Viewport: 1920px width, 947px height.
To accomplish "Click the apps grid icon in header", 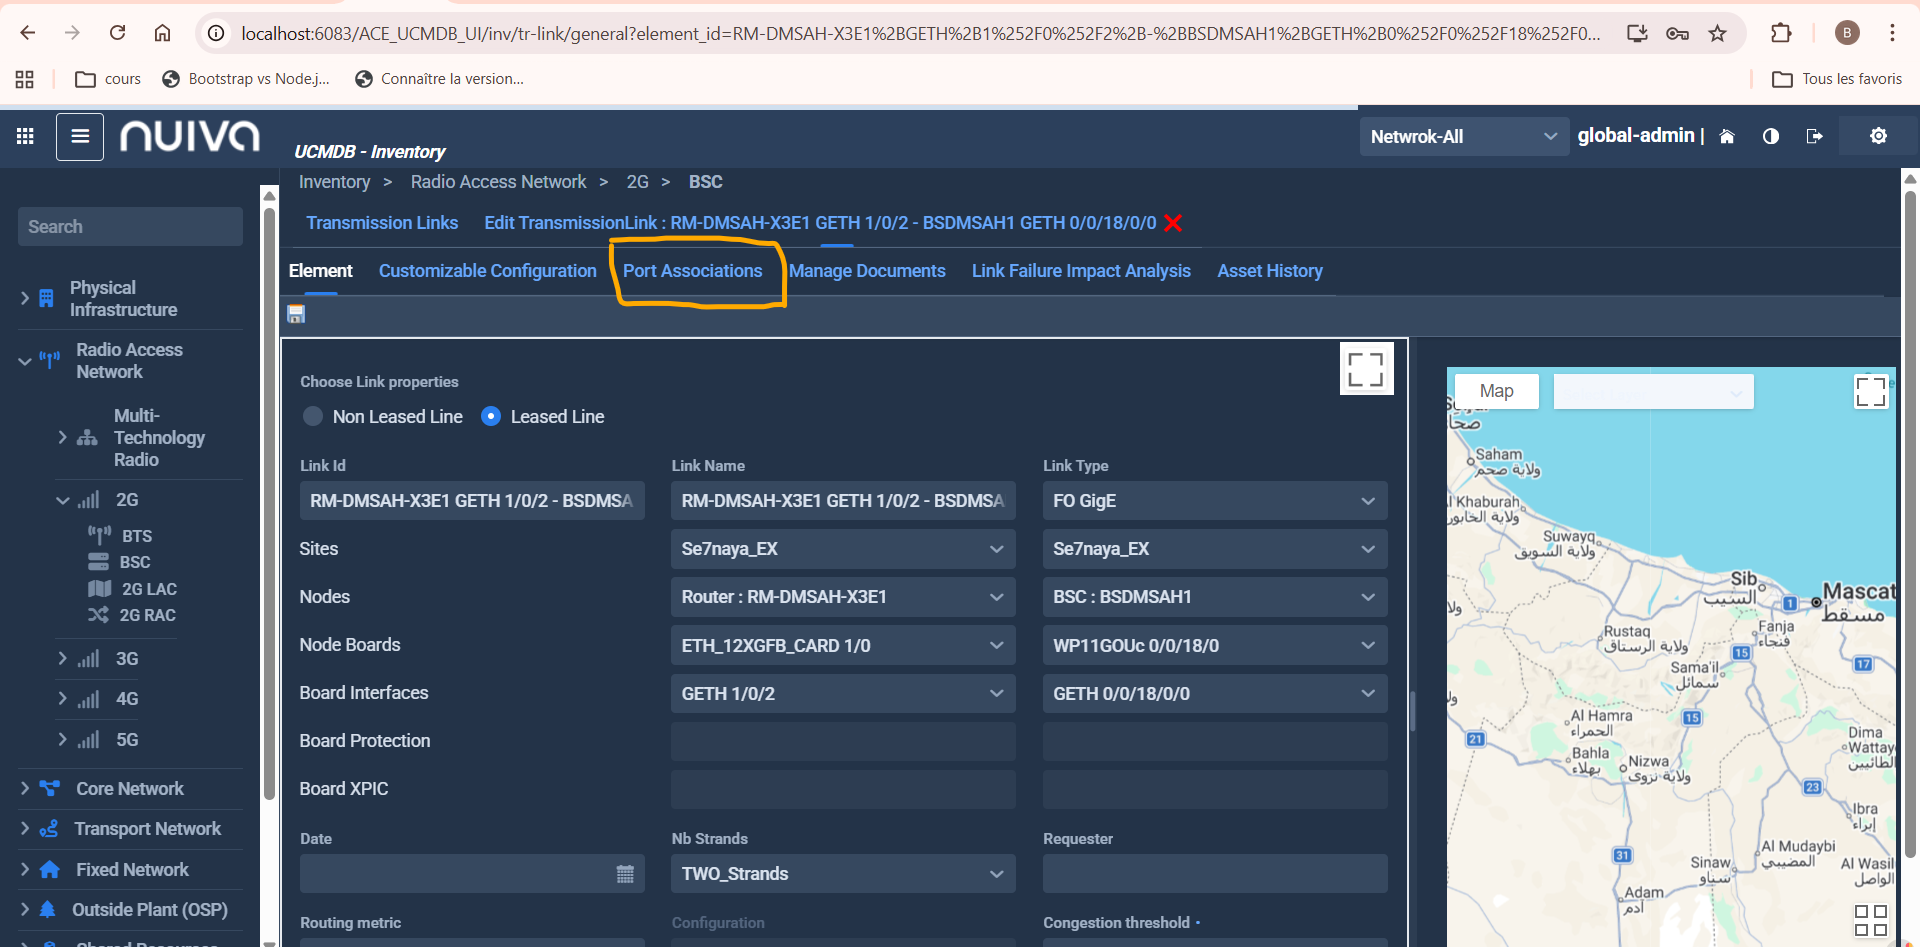I will (26, 137).
